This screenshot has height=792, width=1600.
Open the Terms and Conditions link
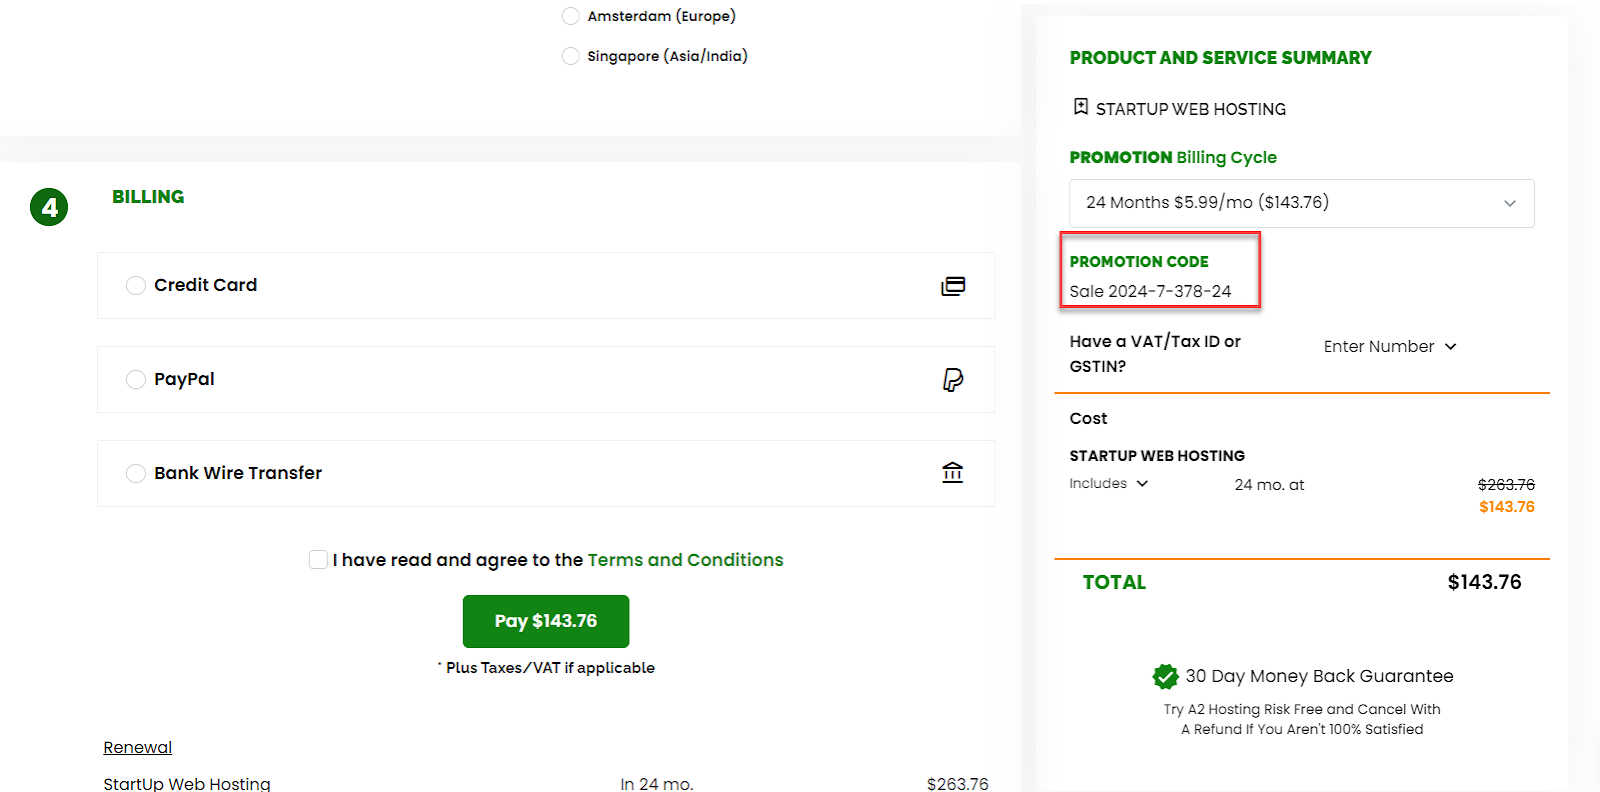[x=685, y=560]
